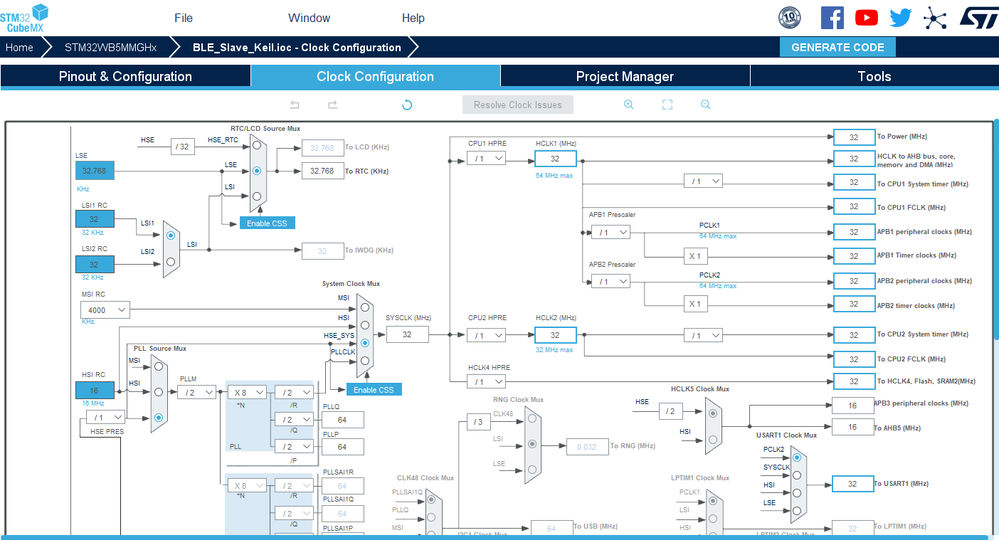Viewport: 999px width, 540px height.
Task: Open the Help menu
Action: point(413,18)
